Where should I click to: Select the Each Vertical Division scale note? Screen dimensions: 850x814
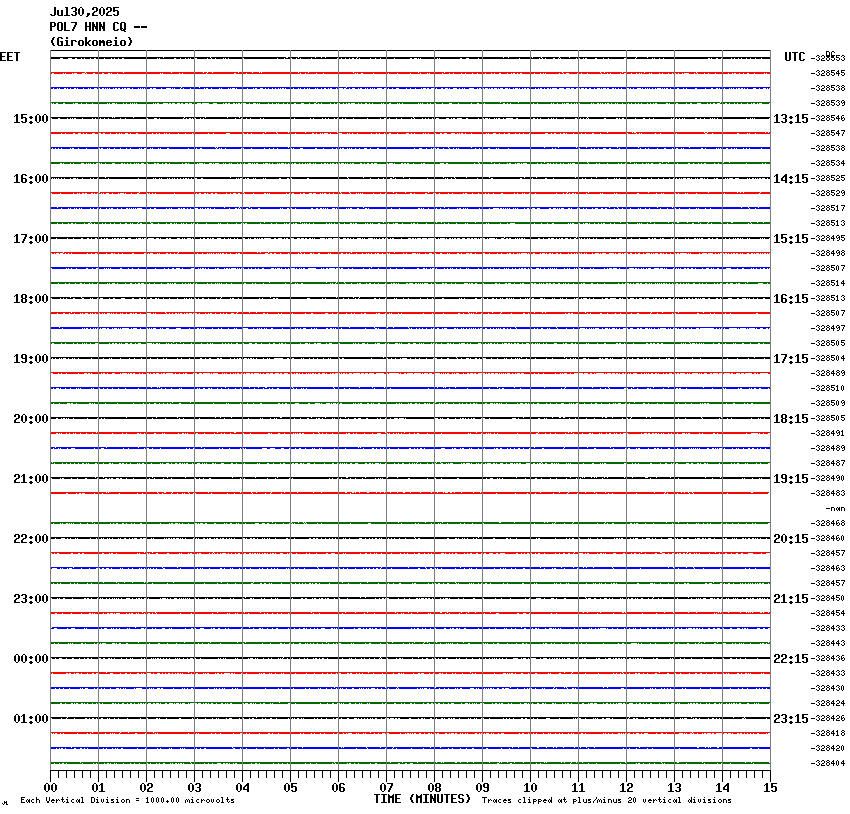(x=127, y=800)
